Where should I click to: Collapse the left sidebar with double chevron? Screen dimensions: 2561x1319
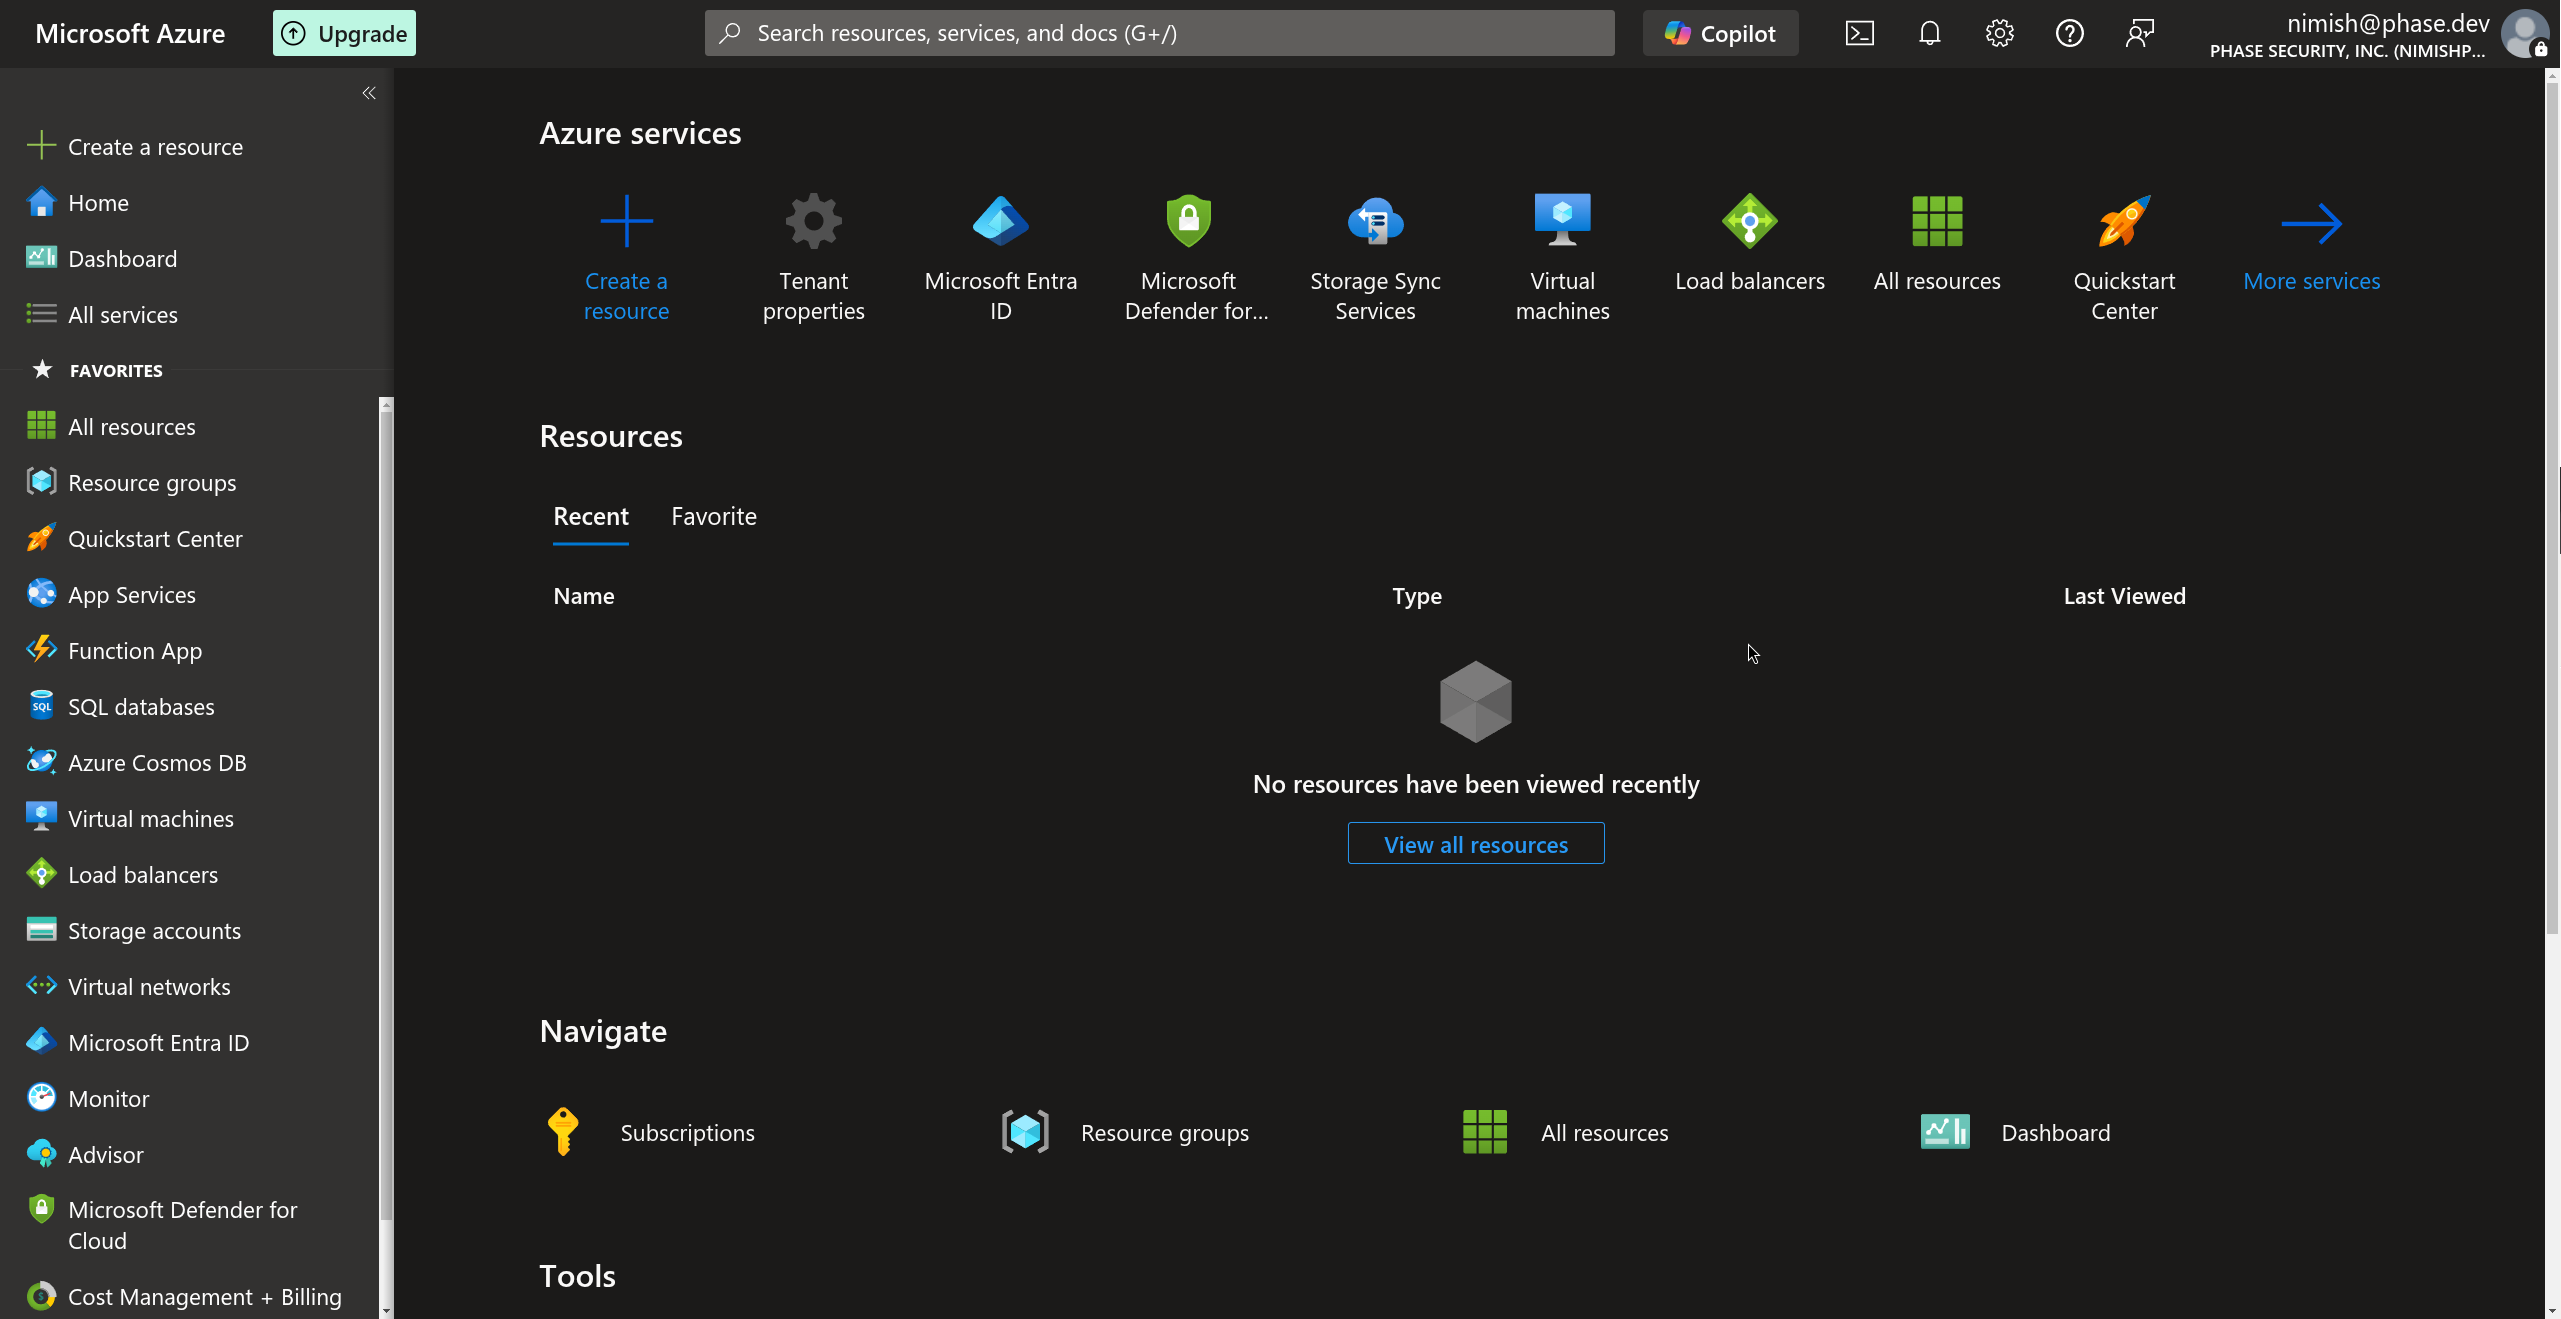tap(369, 93)
